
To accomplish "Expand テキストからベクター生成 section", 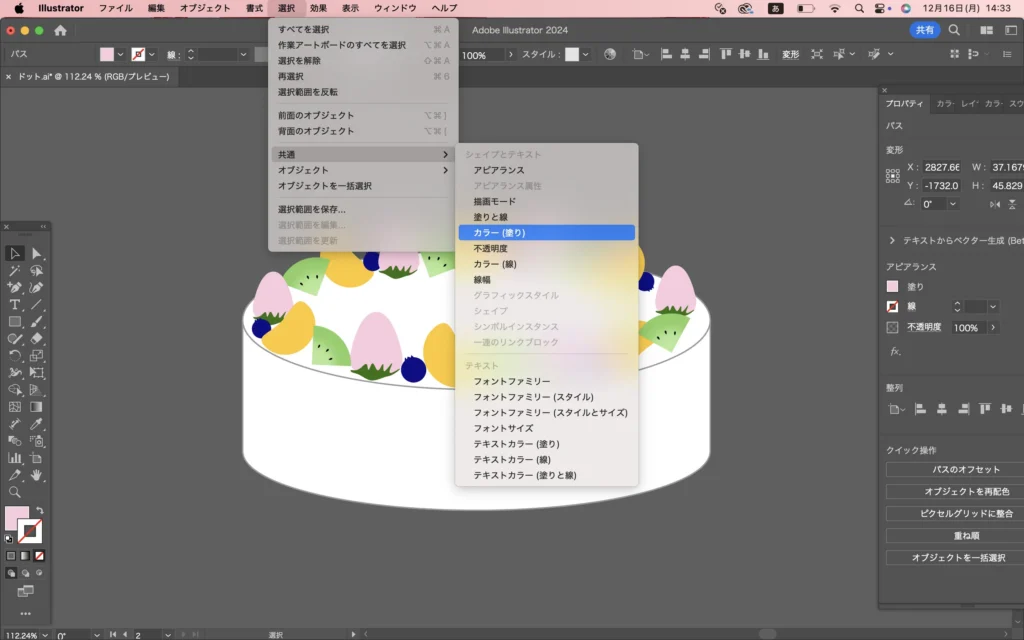I will [892, 241].
